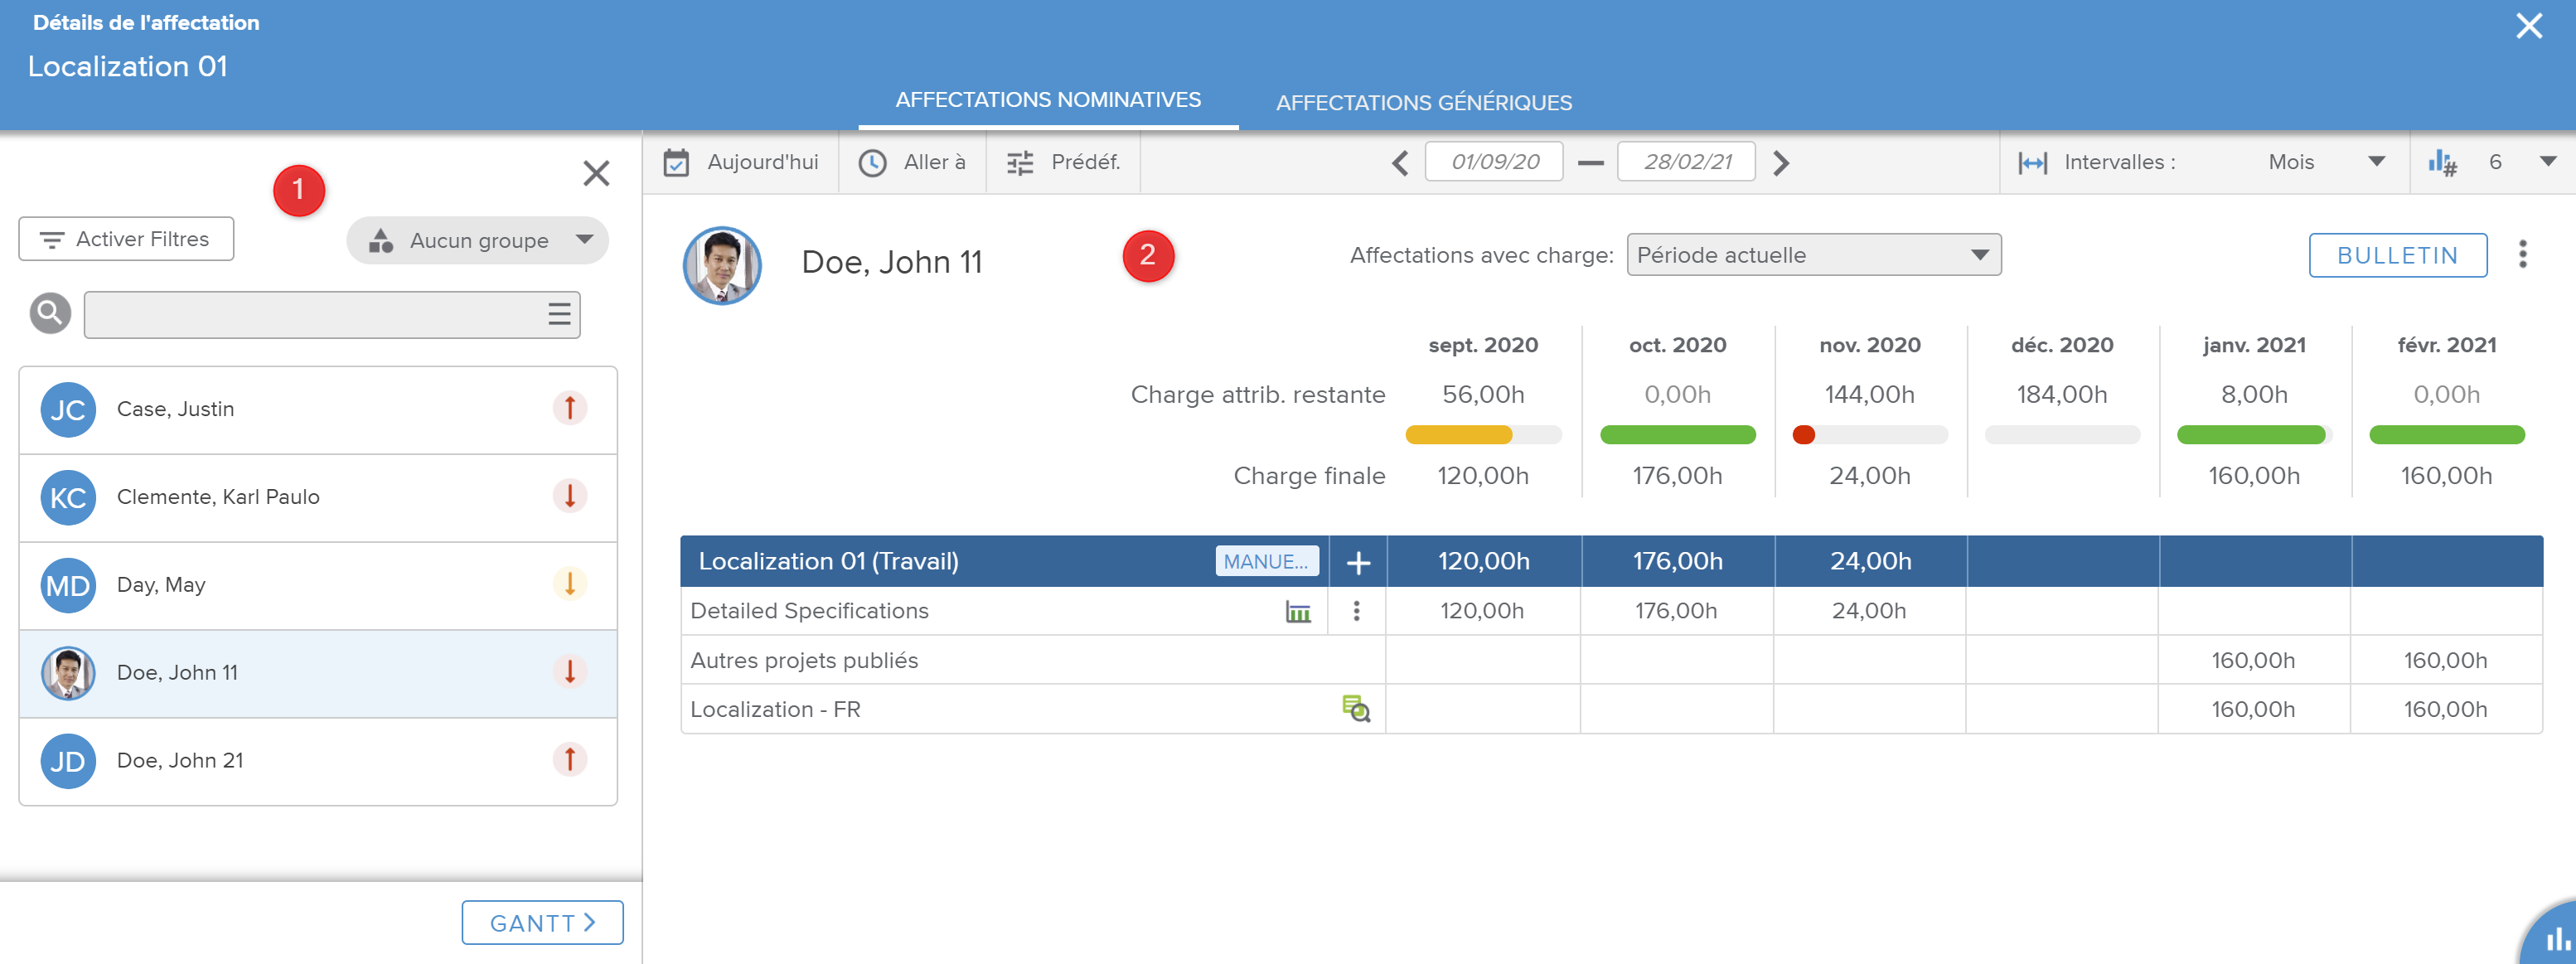Click the chart icon on Detailed Specifications
2576x964 pixels.
coord(1297,611)
